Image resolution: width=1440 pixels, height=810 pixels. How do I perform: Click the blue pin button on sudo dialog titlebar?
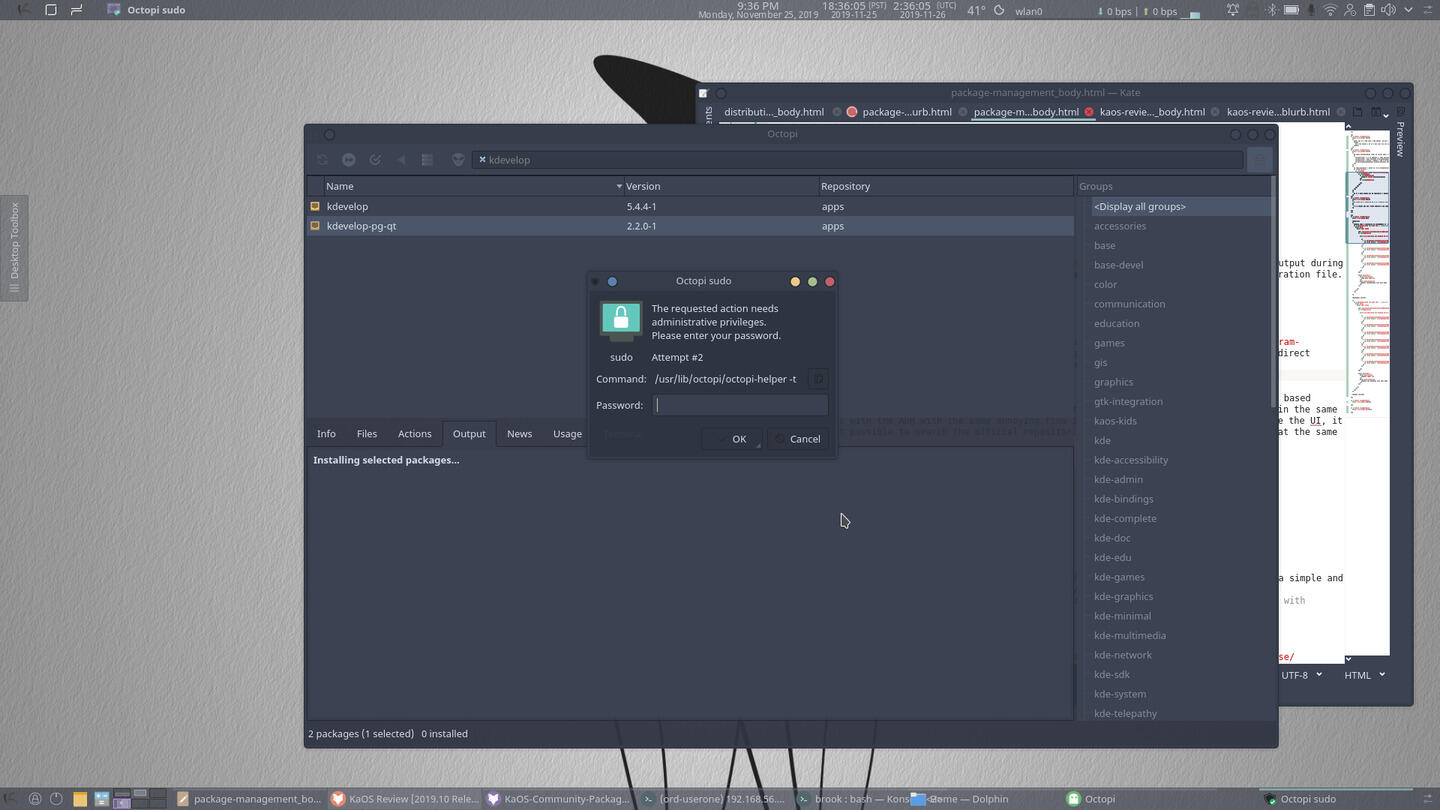(612, 281)
